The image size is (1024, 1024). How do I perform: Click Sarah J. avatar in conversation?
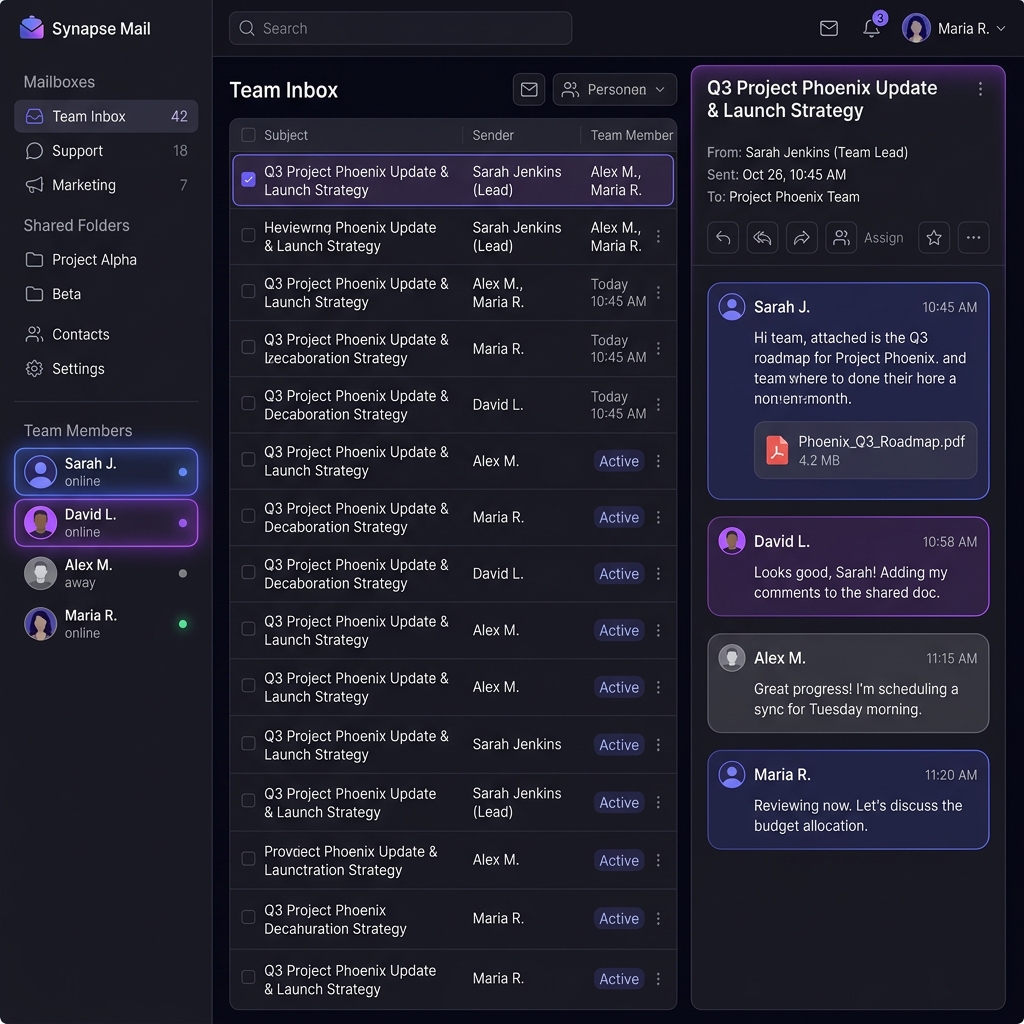point(731,306)
